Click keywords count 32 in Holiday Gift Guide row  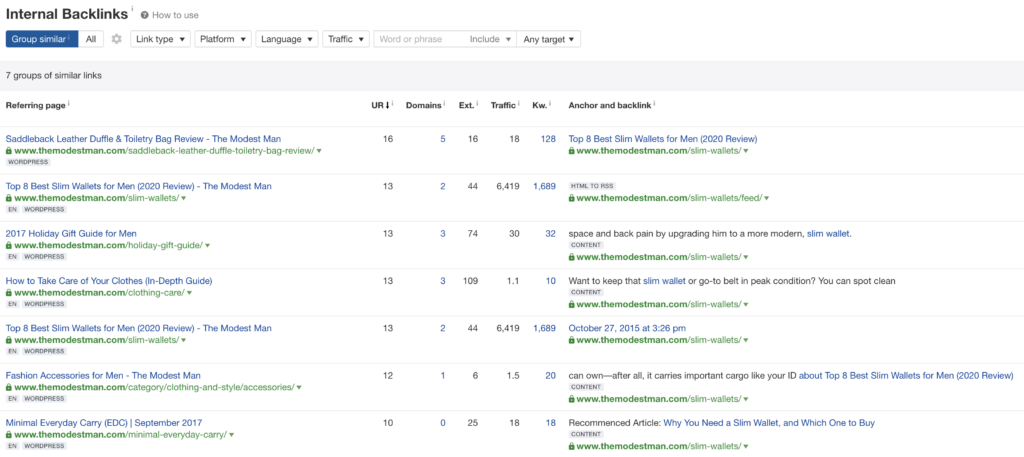(x=551, y=233)
